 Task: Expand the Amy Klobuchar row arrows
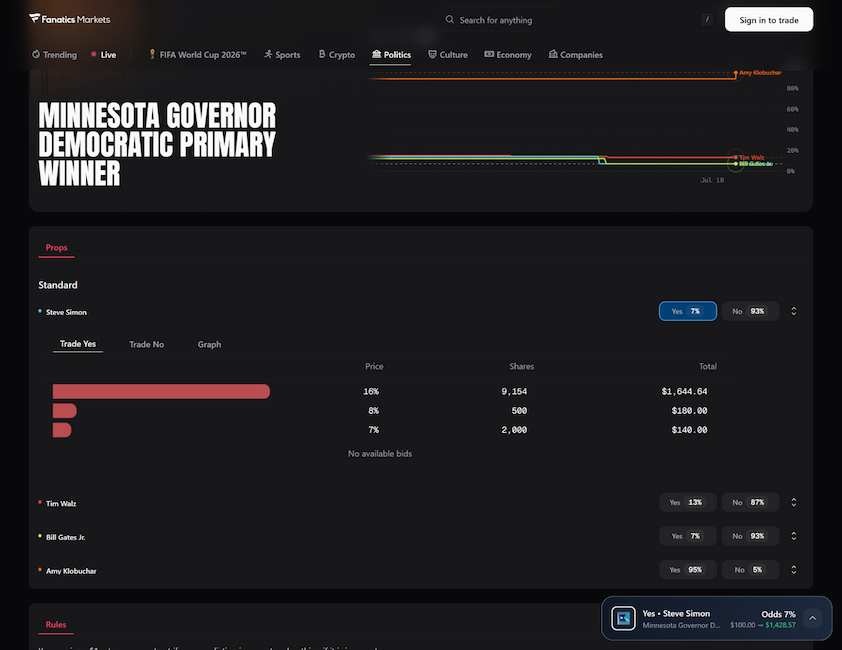(794, 569)
